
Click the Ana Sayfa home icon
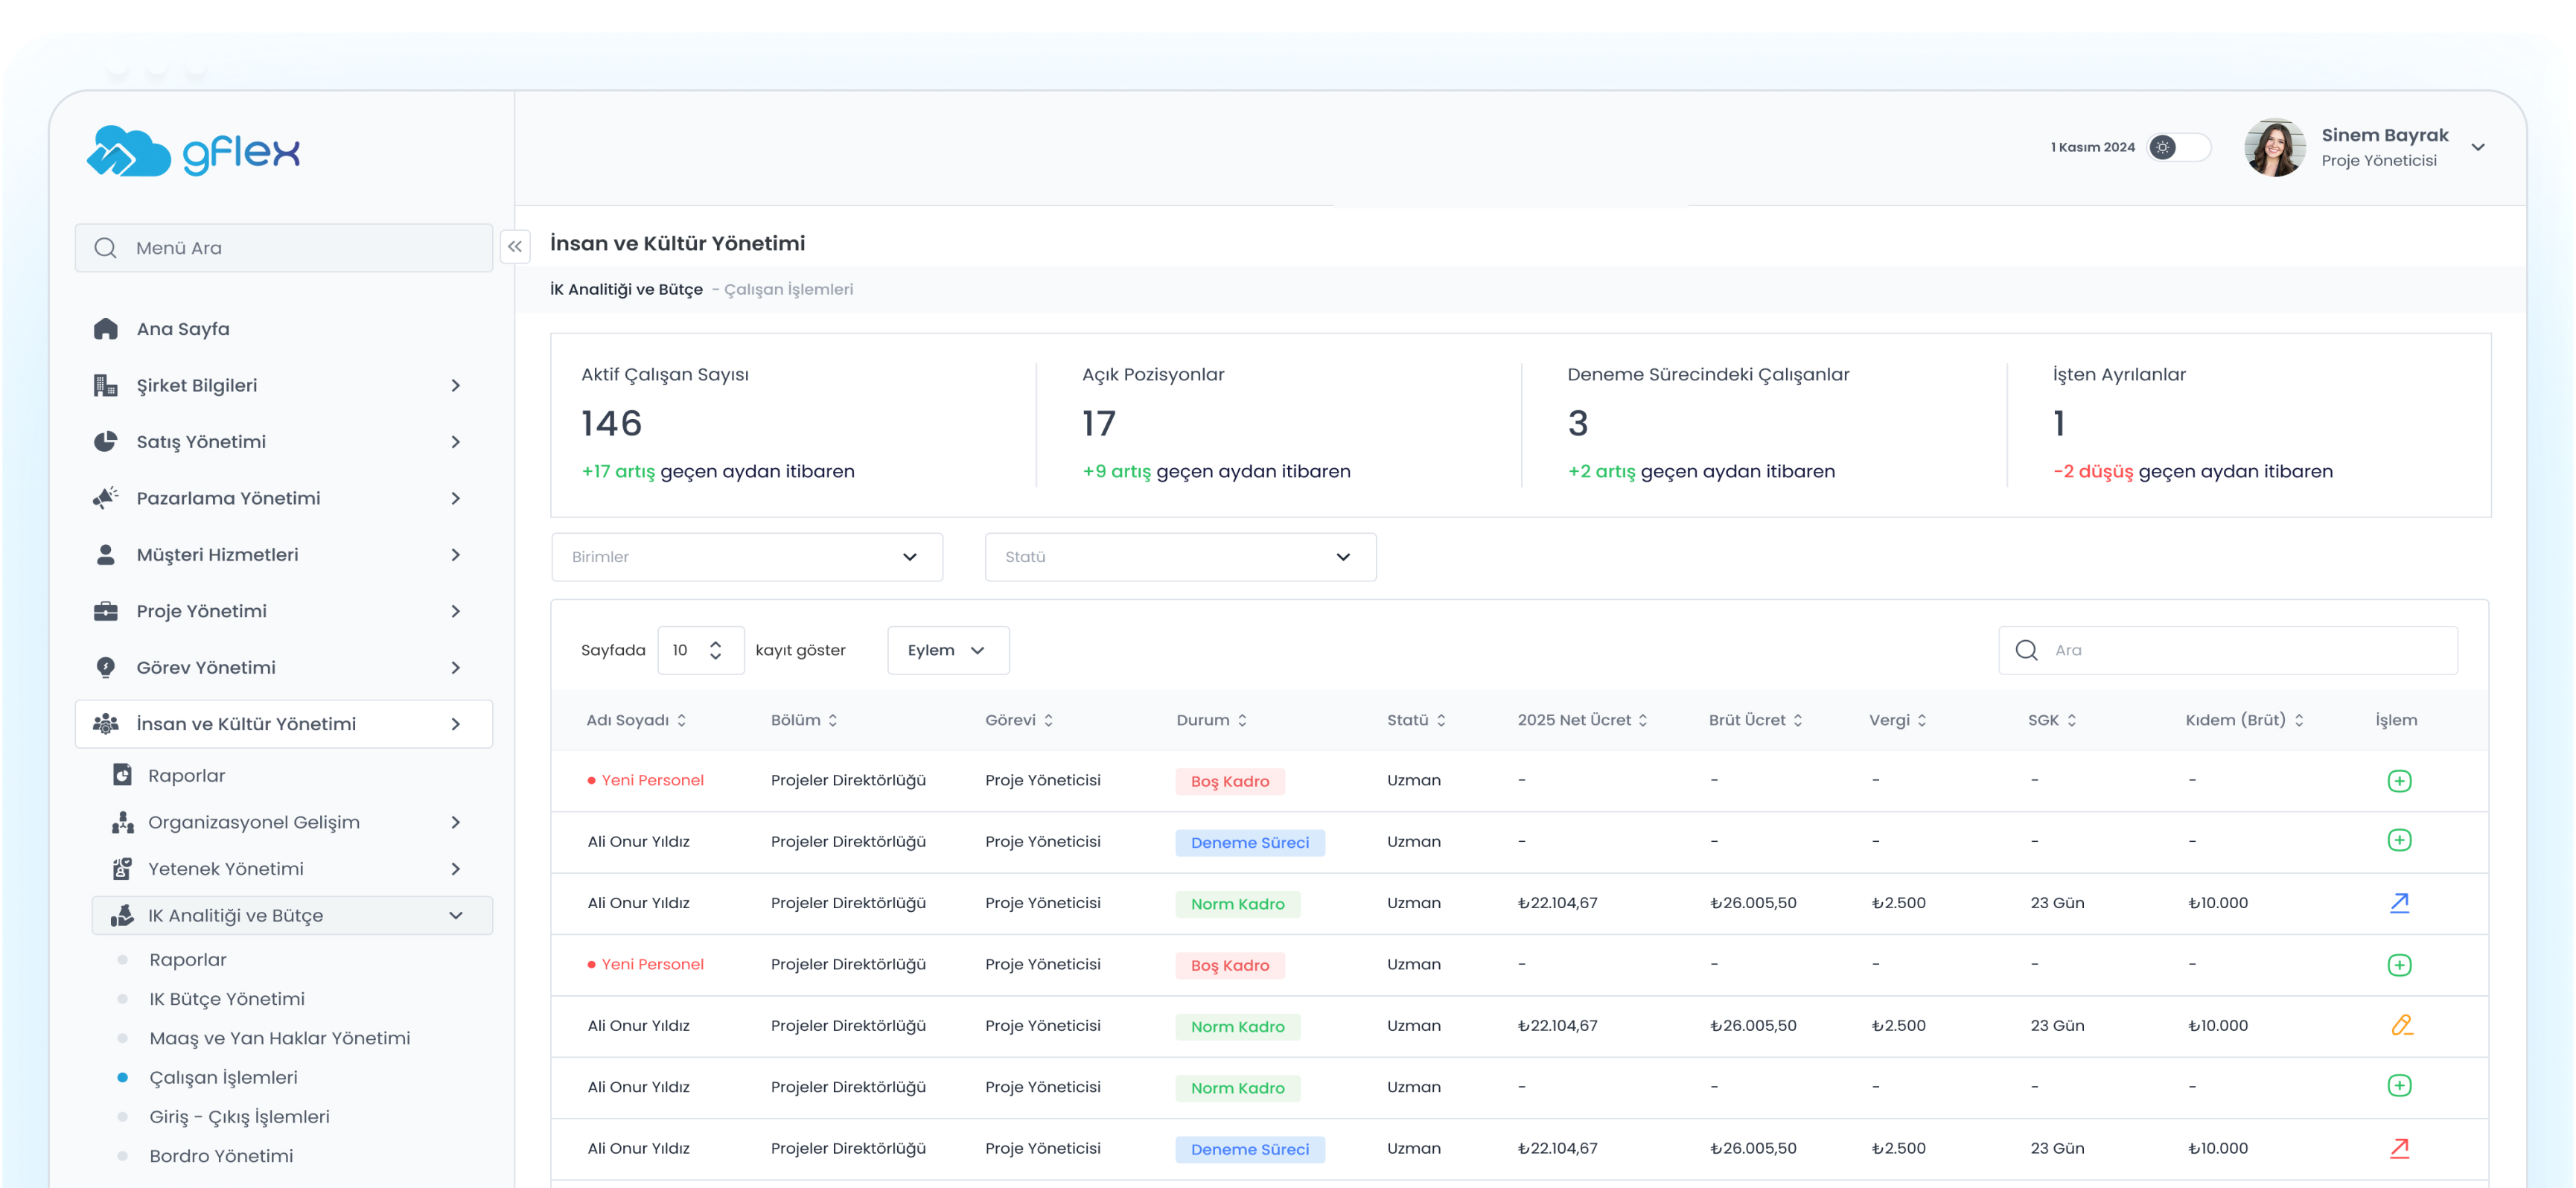tap(106, 329)
